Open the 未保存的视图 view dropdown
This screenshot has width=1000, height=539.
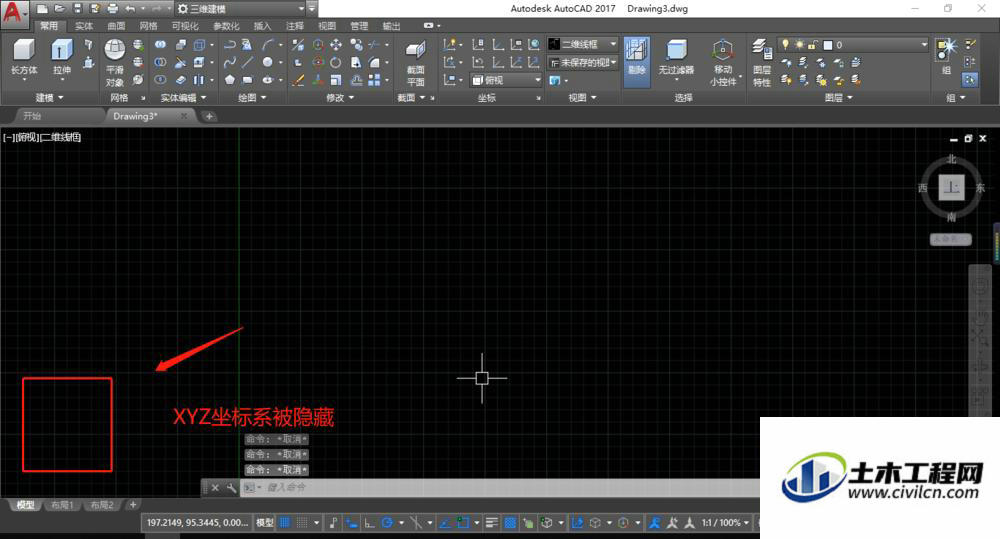tap(583, 63)
